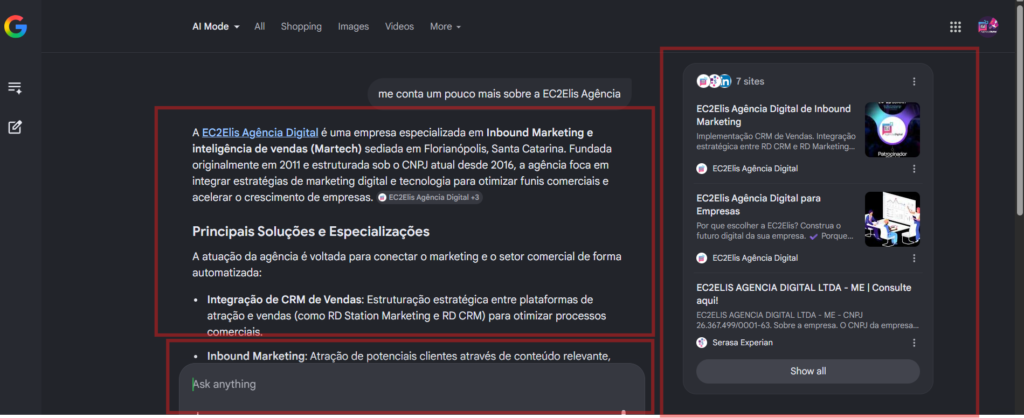
Task: Expand the AI Mode dropdown
Action: point(216,27)
